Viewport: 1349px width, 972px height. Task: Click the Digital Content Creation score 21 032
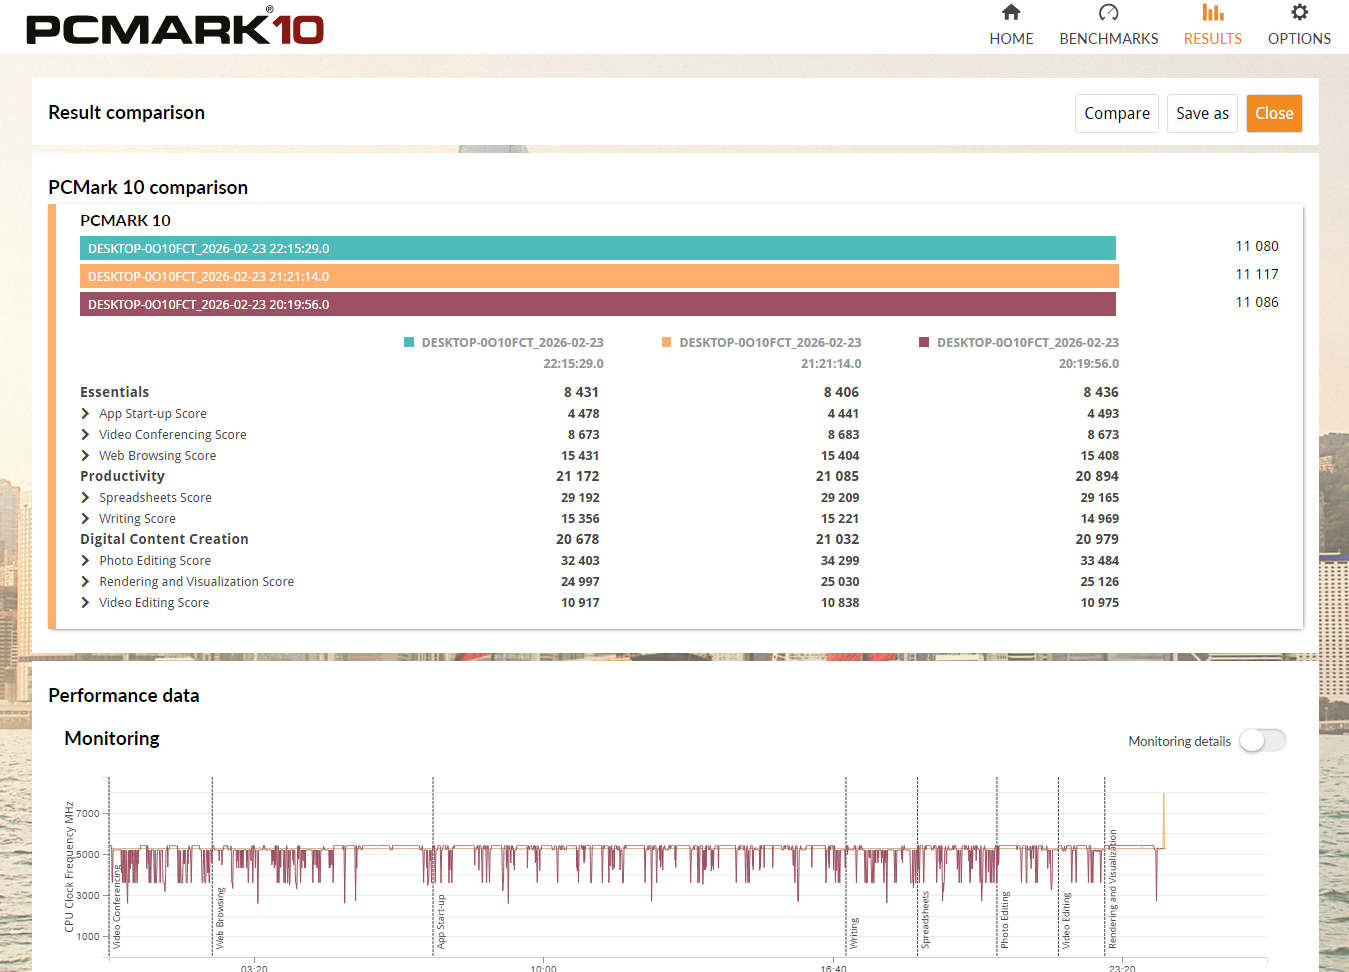(x=837, y=539)
